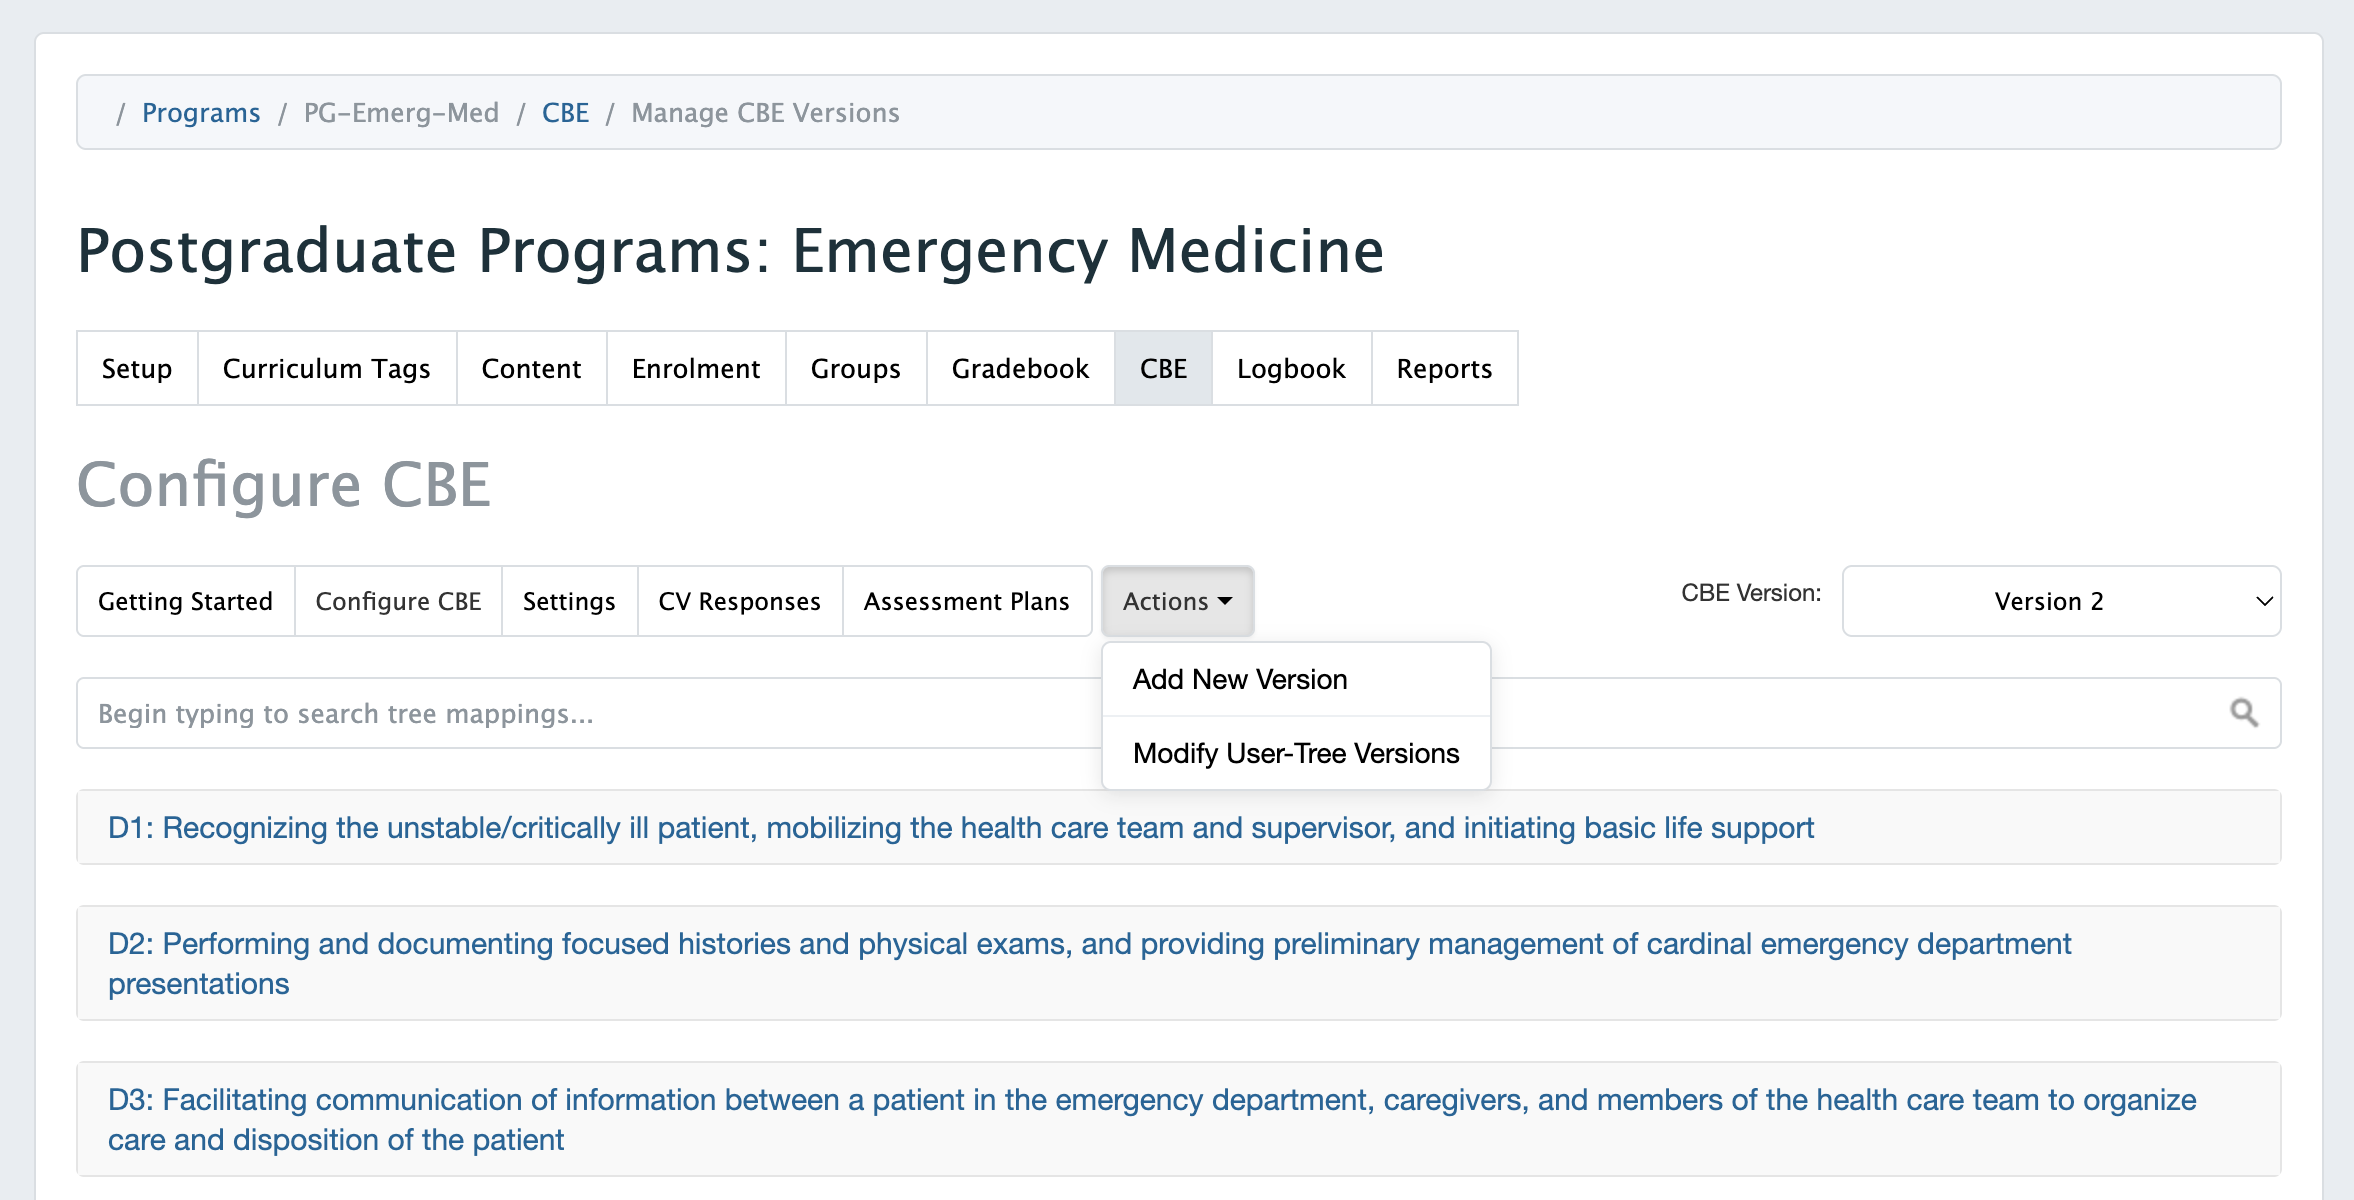Open the Curriculum Tags tab
Image resolution: width=2354 pixels, height=1200 pixels.
tap(327, 369)
